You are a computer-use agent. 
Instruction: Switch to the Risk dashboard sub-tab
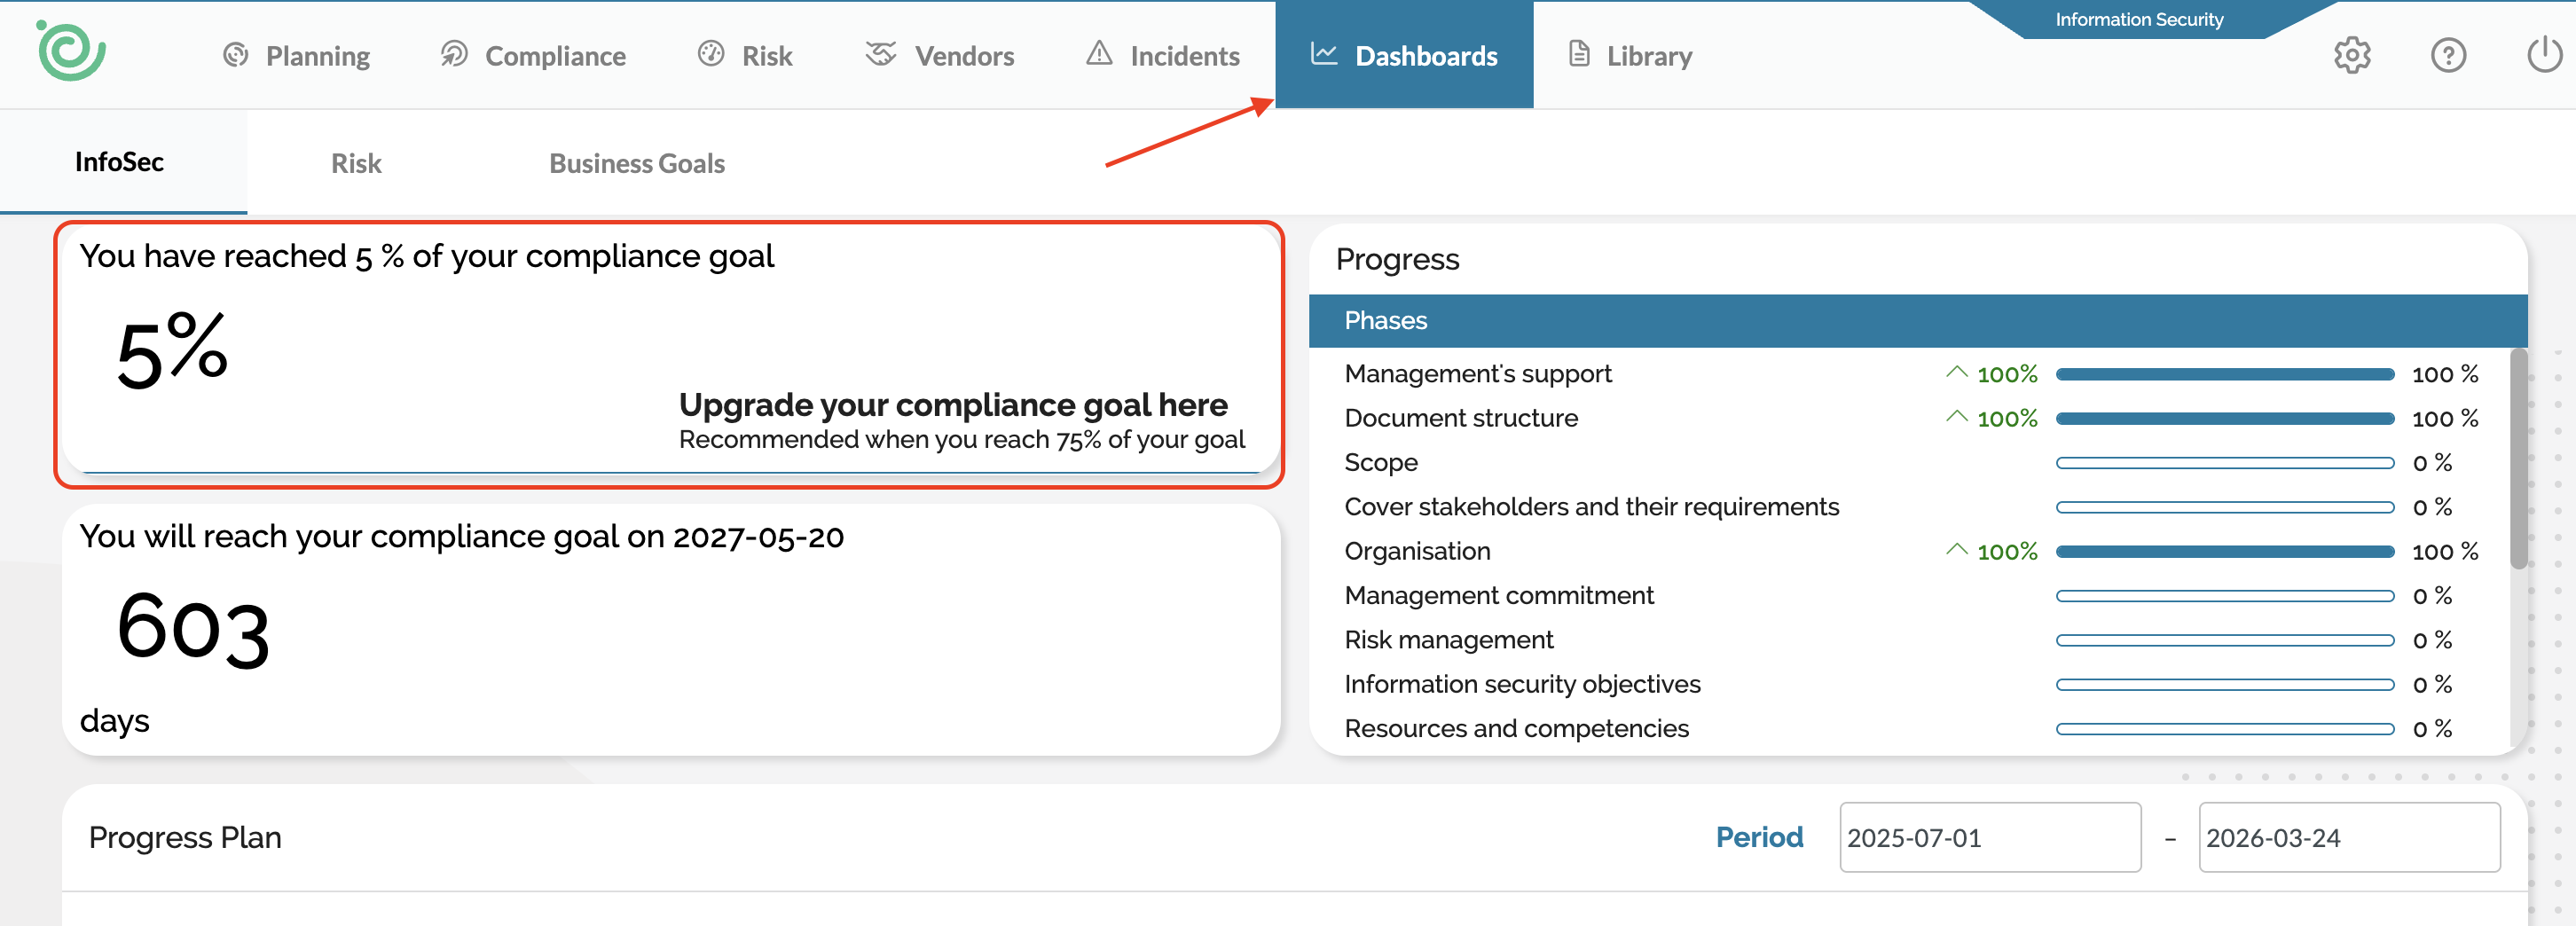coord(356,163)
